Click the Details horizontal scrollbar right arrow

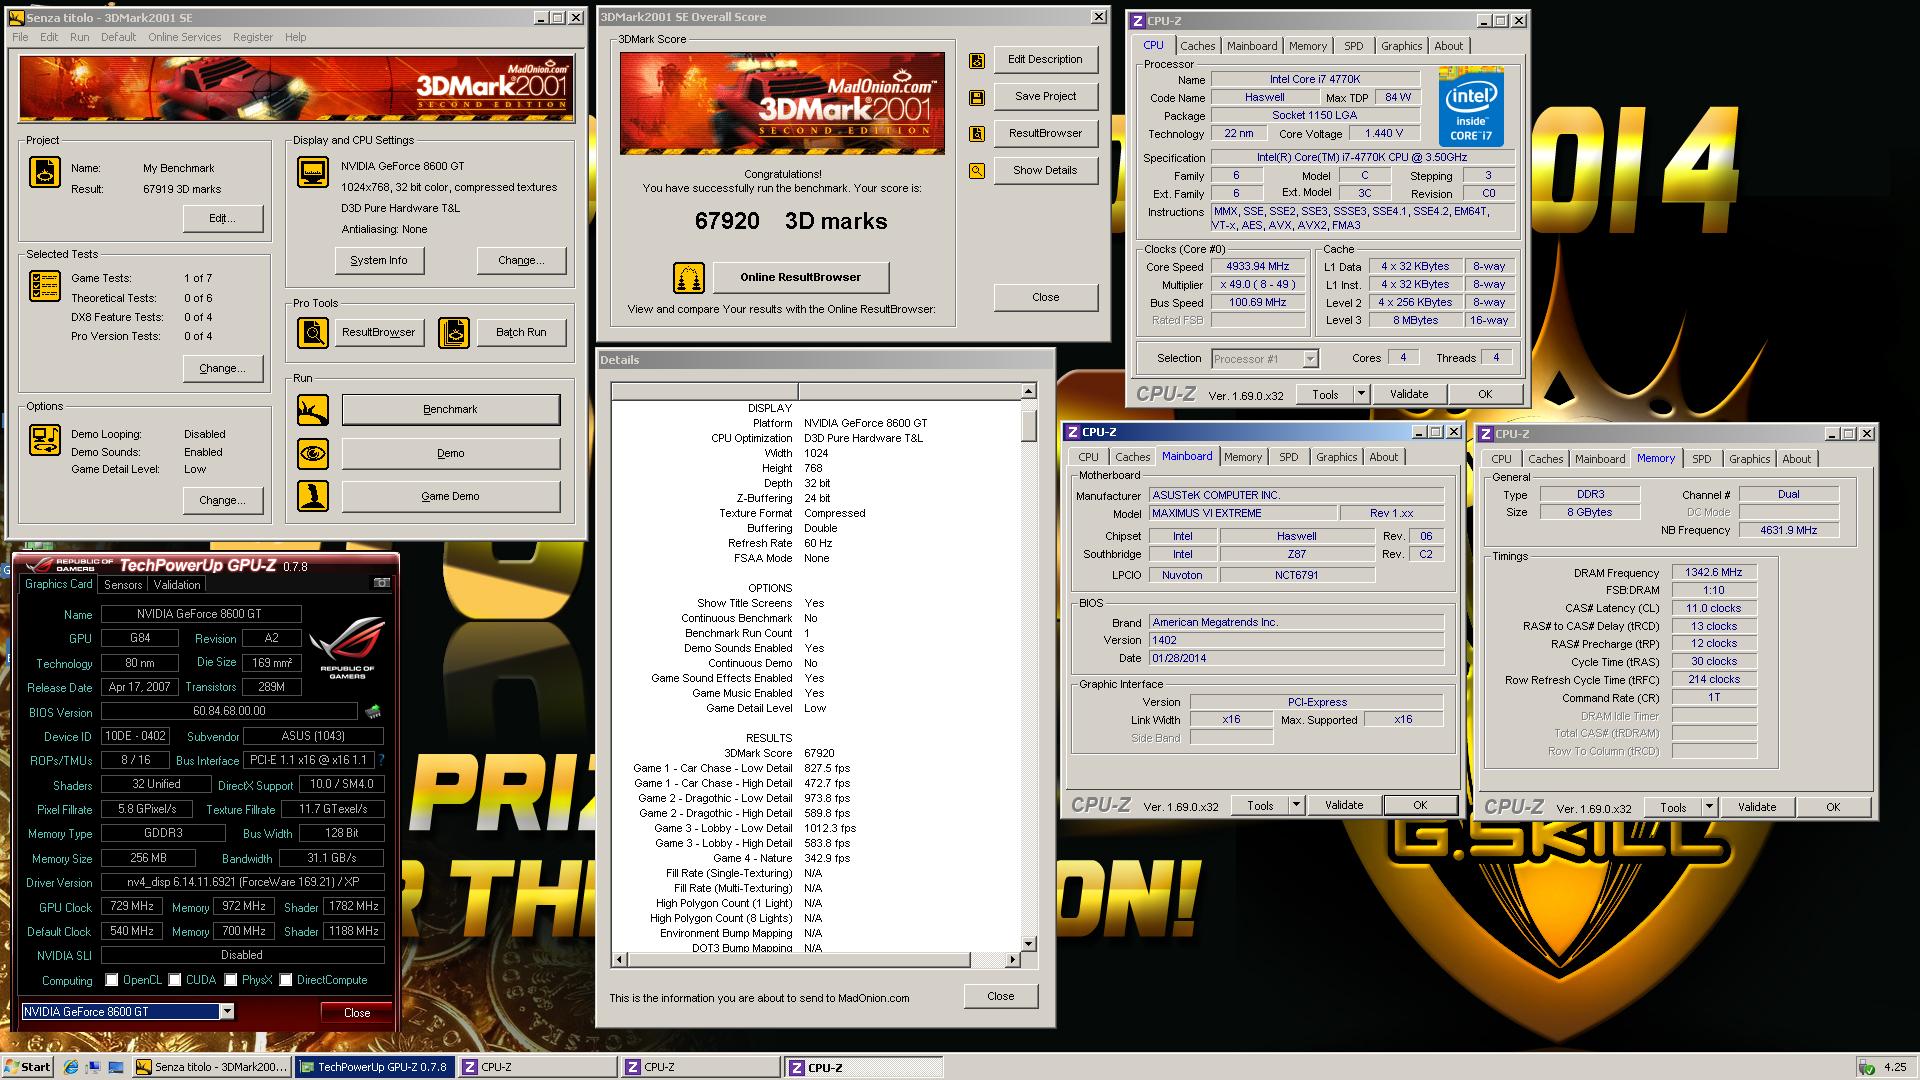tap(1012, 960)
